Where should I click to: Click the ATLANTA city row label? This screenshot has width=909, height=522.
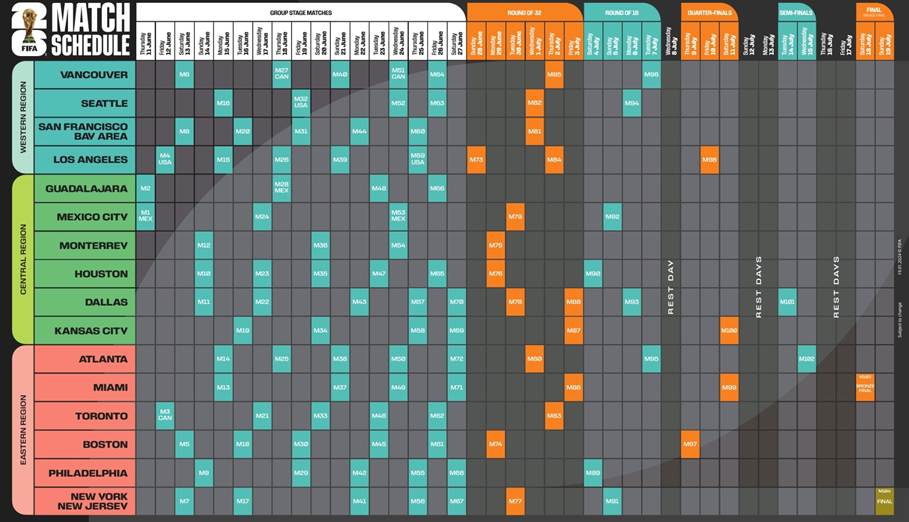(x=85, y=359)
